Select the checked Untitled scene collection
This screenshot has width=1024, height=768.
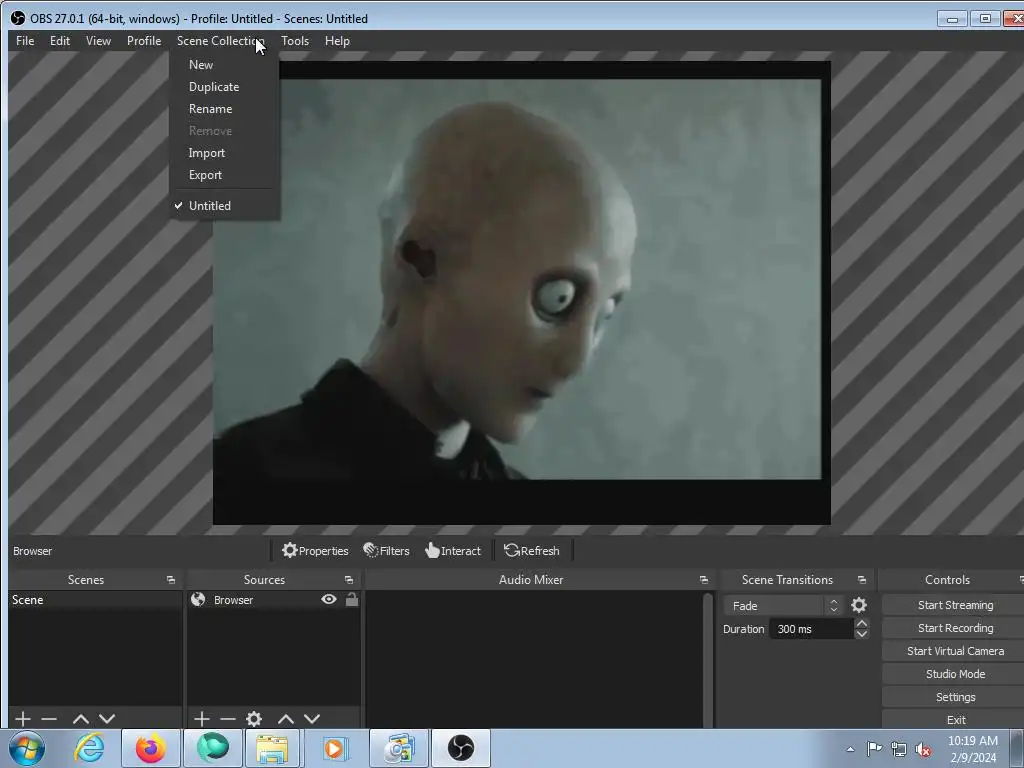pos(210,206)
